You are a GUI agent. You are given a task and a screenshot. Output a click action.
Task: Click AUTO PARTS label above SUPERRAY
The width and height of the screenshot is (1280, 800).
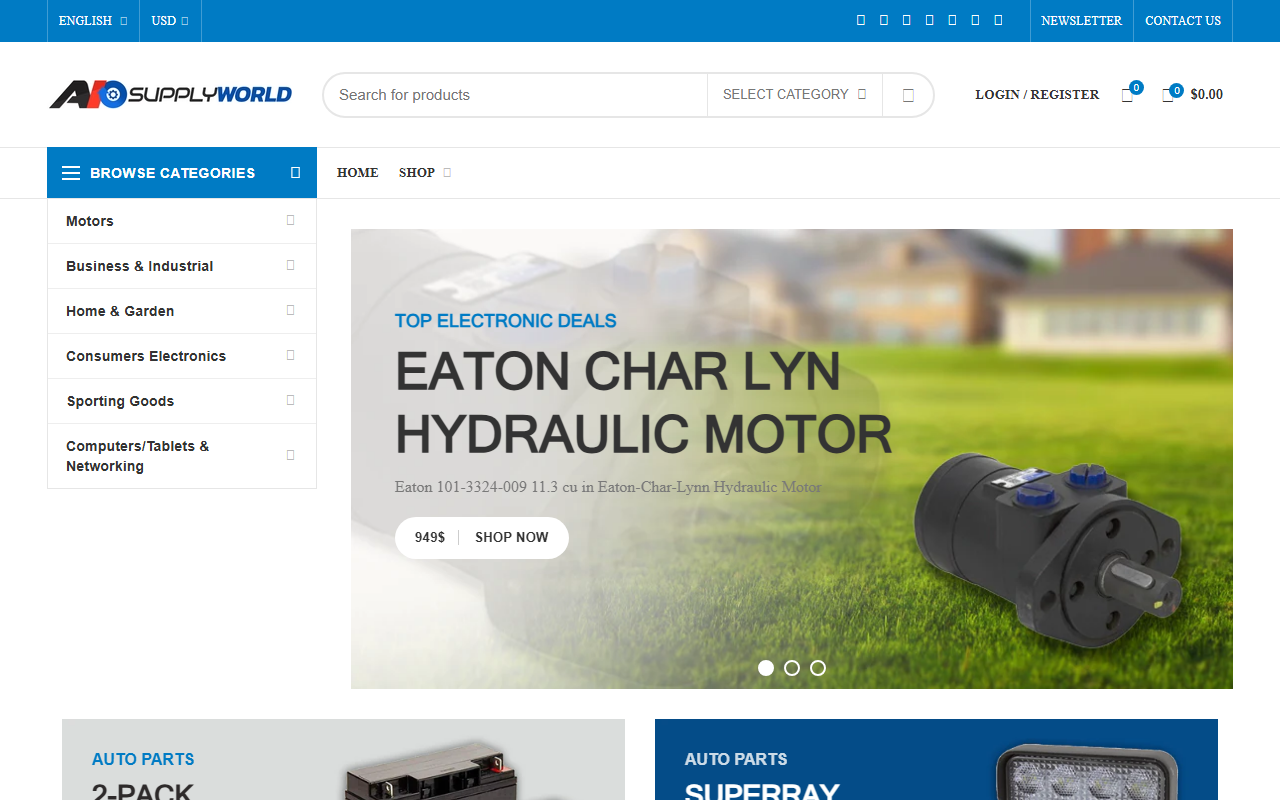[736, 760]
